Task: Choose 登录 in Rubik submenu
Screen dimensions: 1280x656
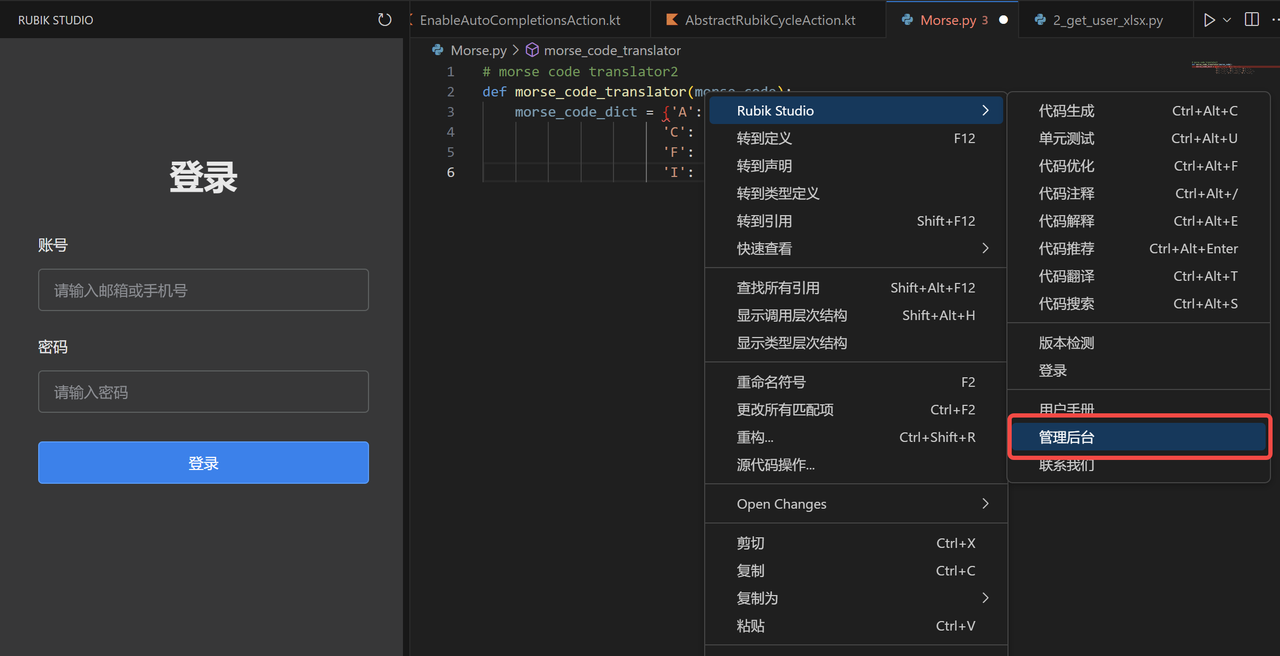Action: click(1138, 370)
